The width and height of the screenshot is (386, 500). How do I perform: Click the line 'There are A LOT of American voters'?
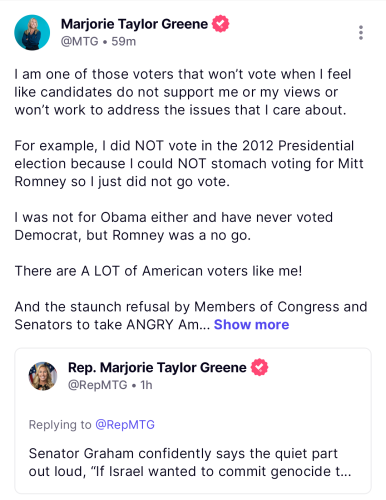[158, 271]
